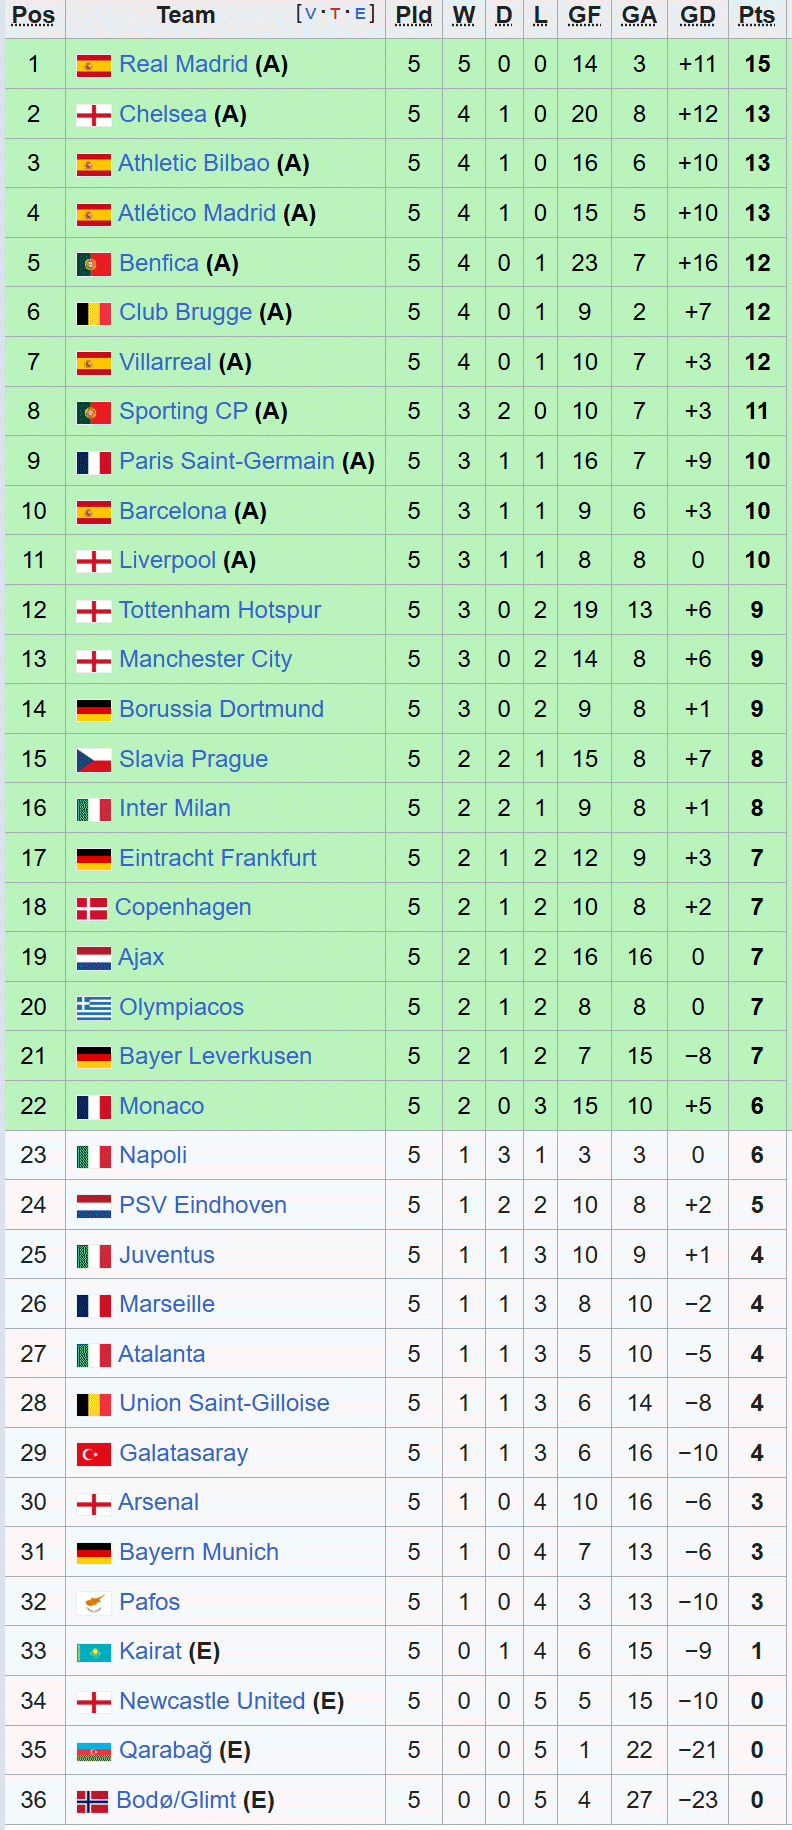Click the Spain flag beside Real Madrid

point(94,66)
